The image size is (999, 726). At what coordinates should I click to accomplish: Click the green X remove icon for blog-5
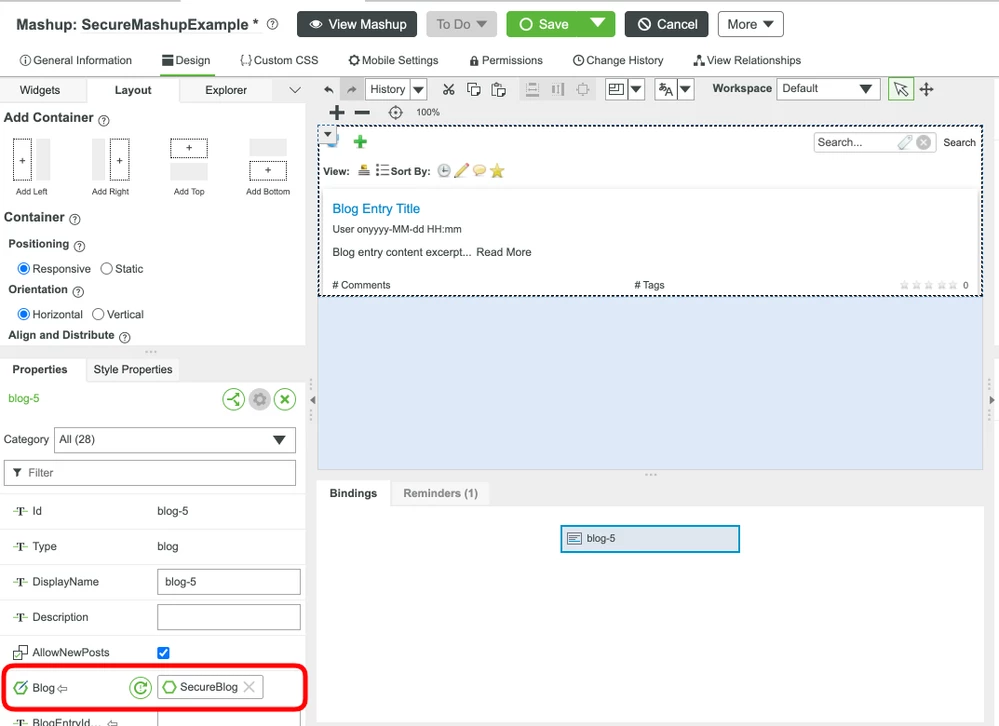[285, 399]
